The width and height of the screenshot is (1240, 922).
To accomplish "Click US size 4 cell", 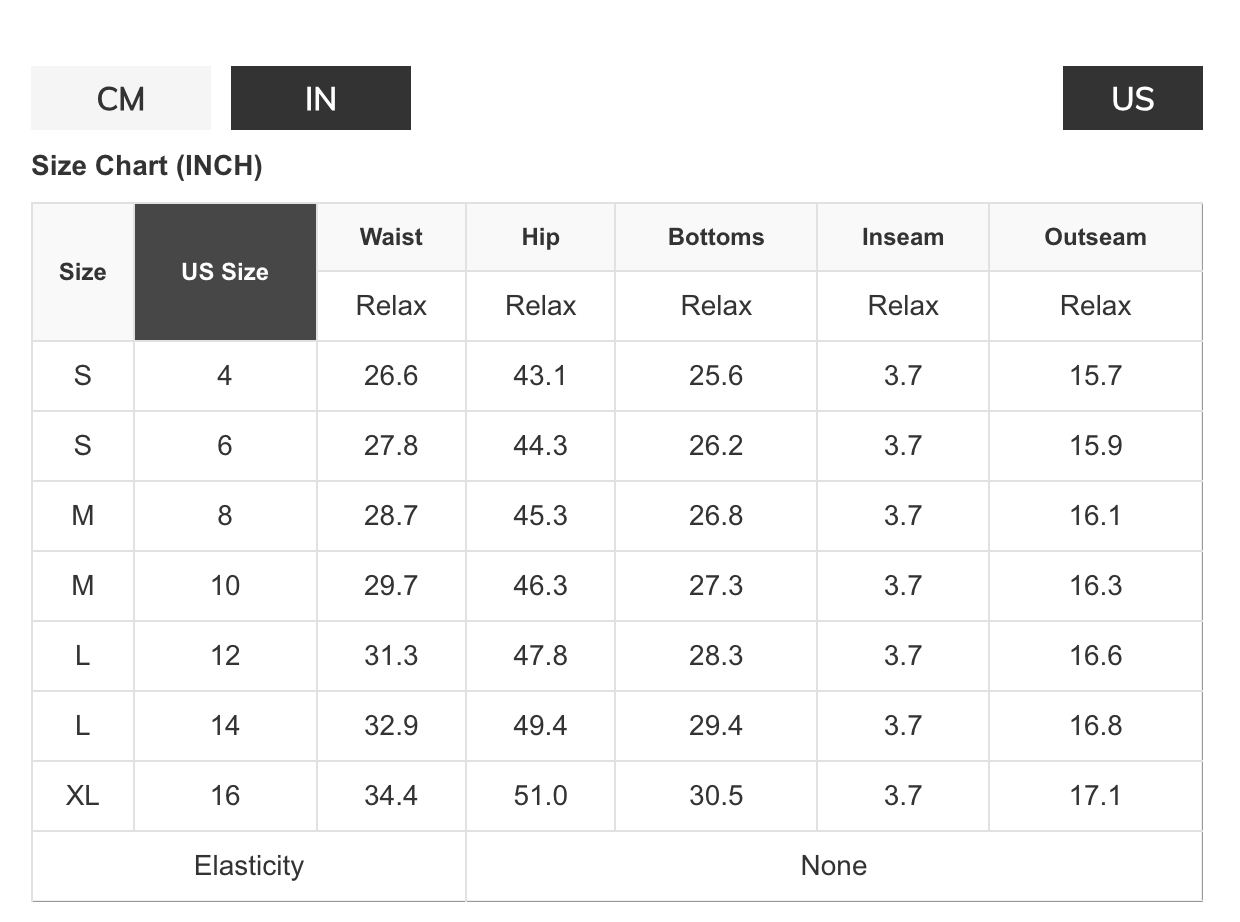I will [225, 375].
